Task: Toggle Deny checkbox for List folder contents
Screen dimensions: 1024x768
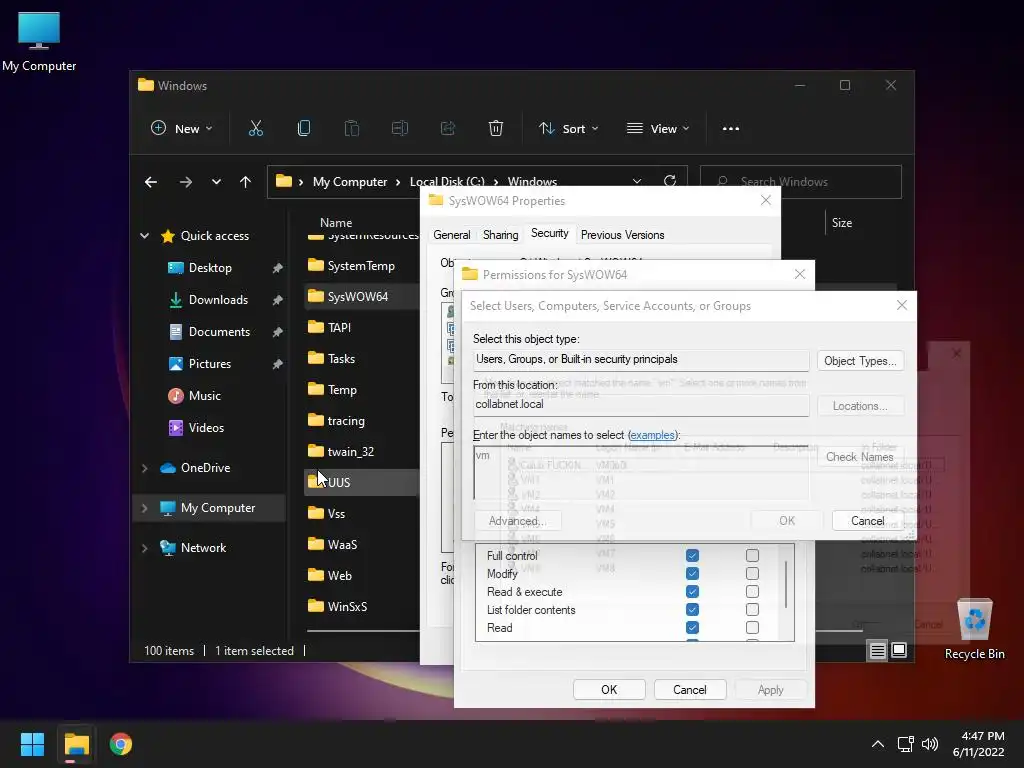Action: pos(752,609)
